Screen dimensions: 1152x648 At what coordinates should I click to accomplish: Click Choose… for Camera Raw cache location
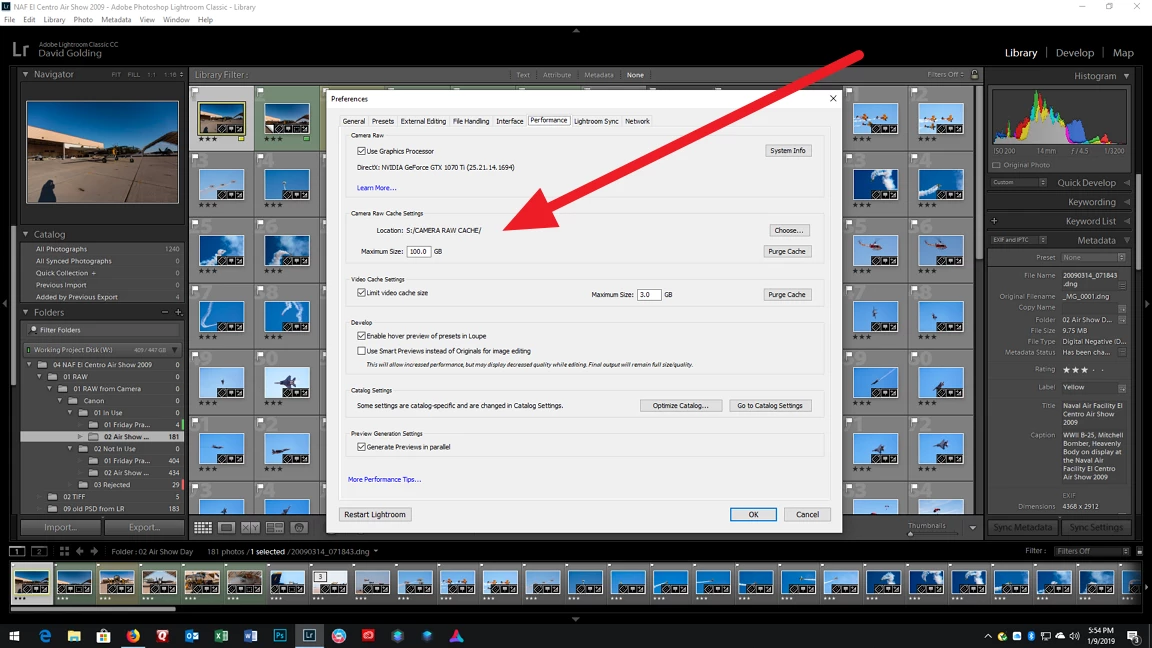point(788,231)
